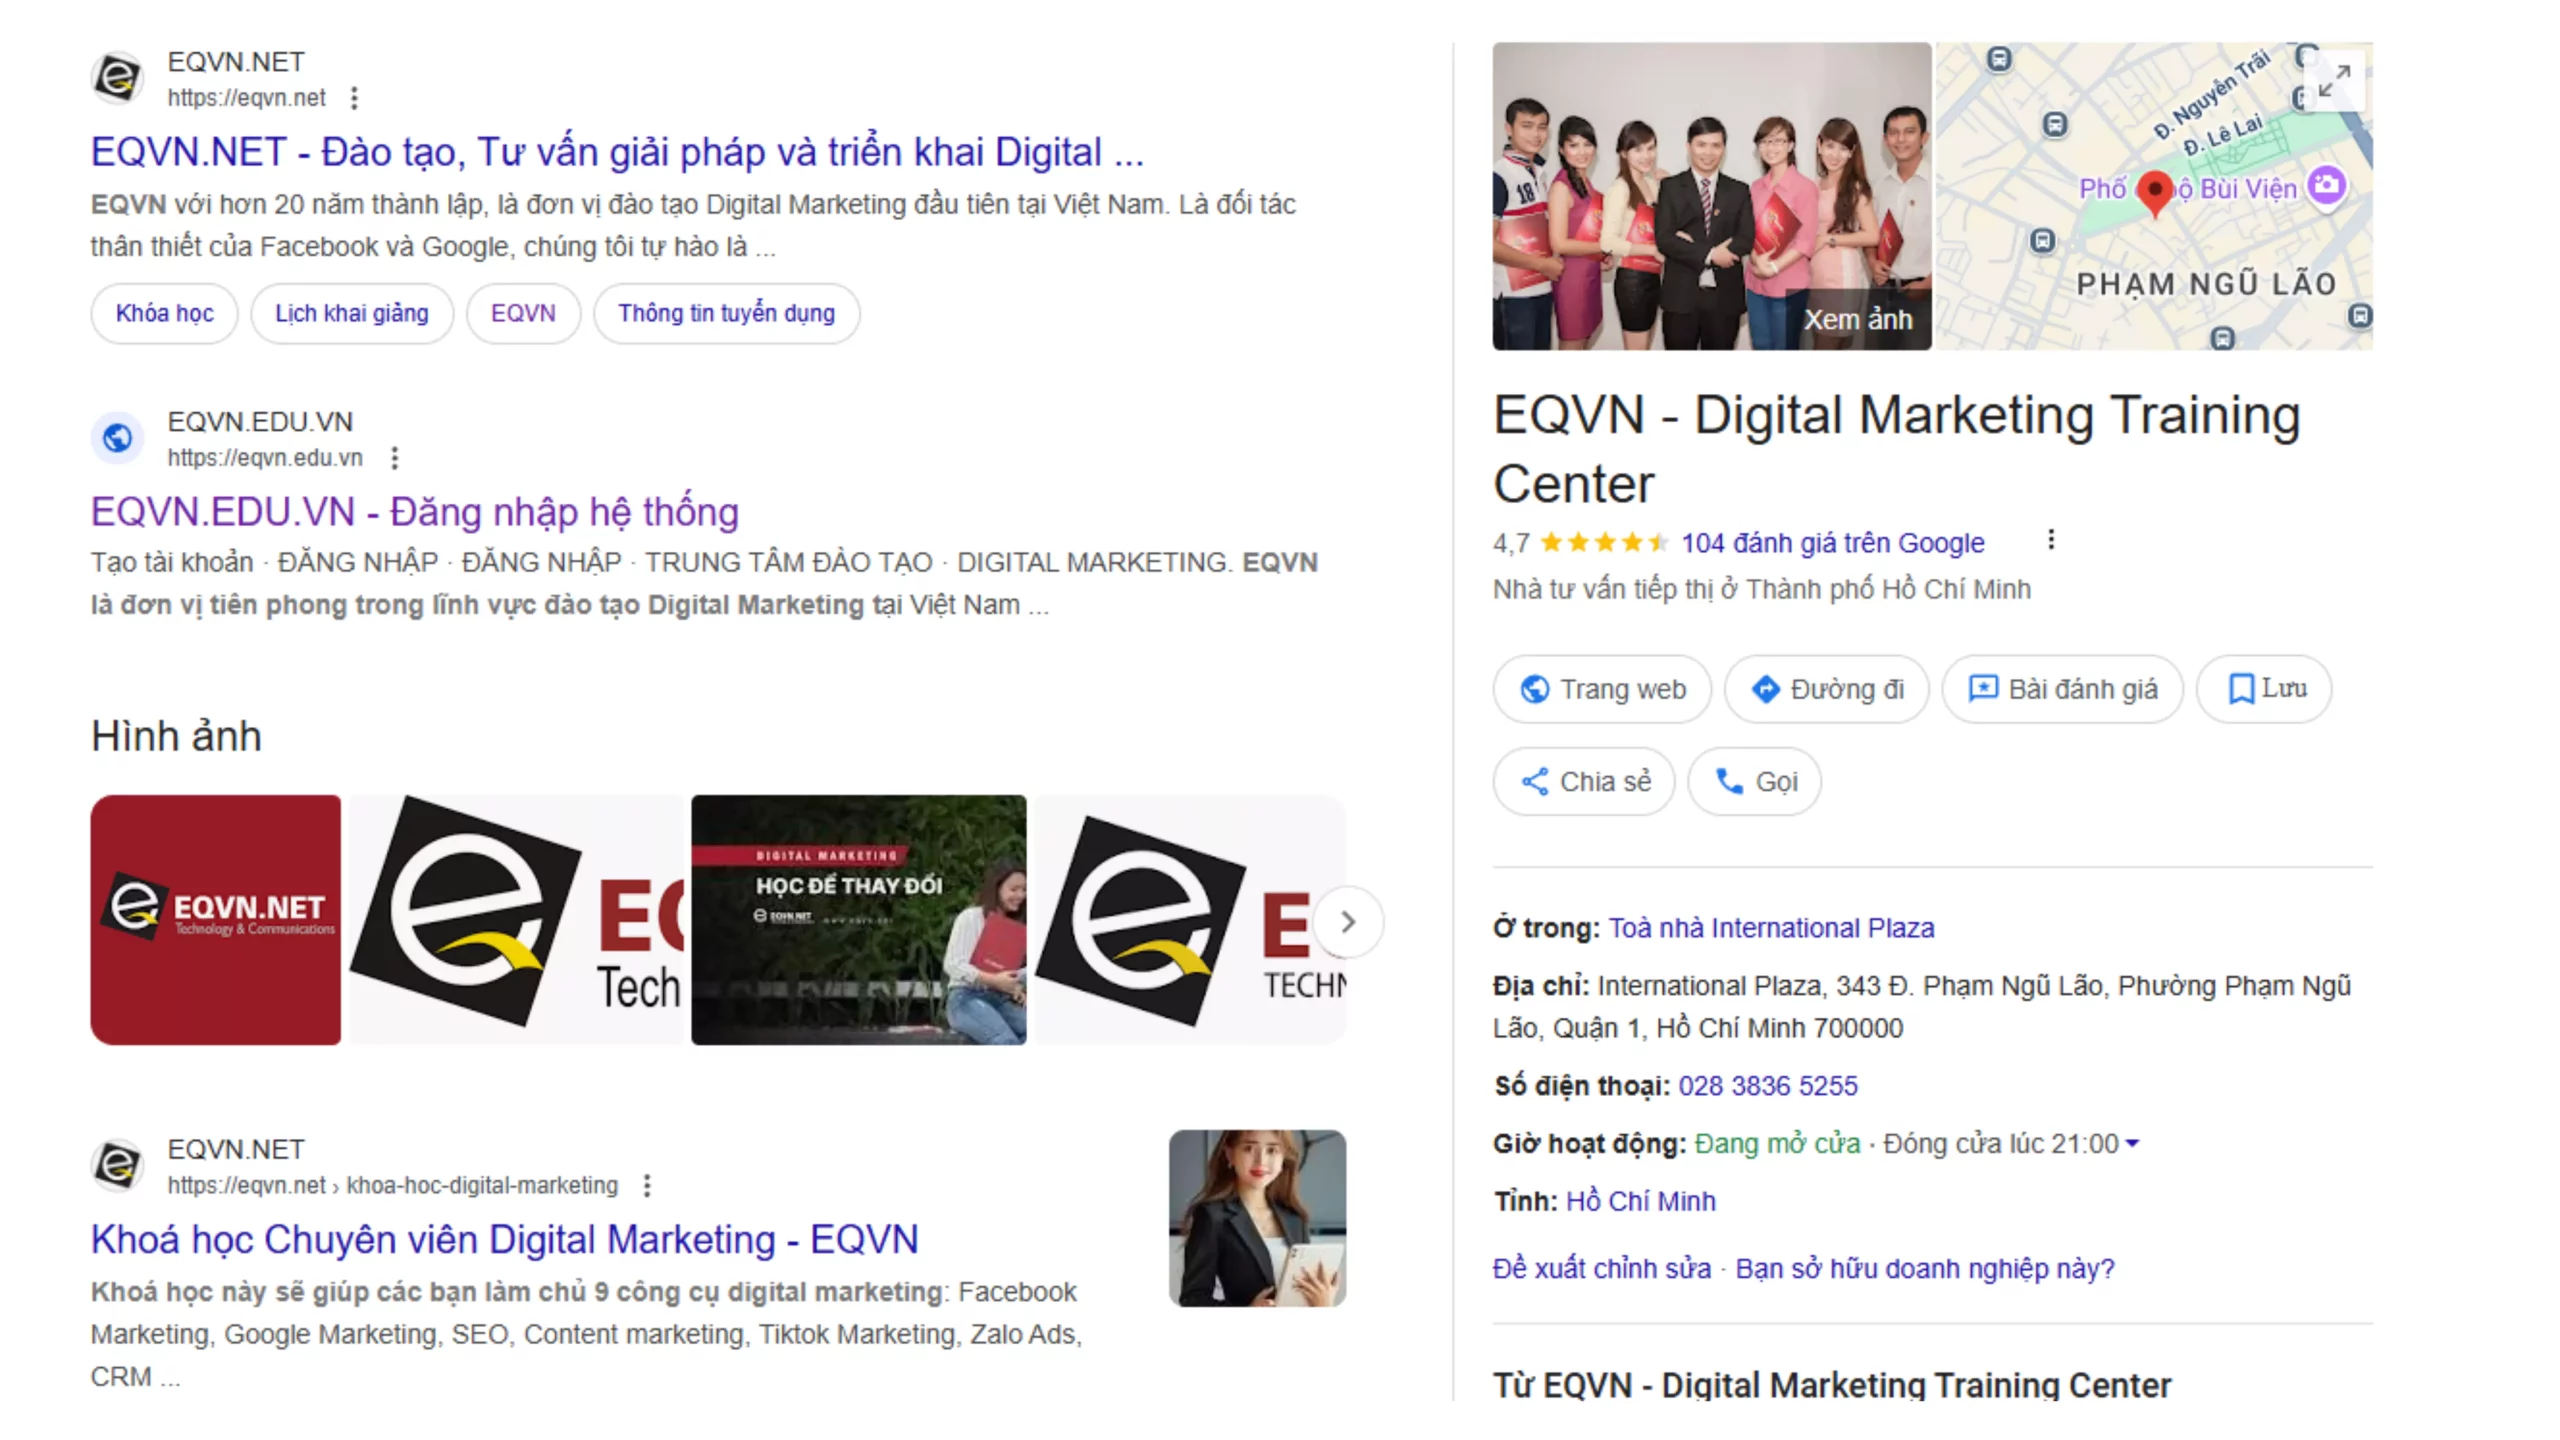Click the Bài đánh giá review icon
Image resolution: width=2560 pixels, height=1440 pixels.
click(1984, 689)
